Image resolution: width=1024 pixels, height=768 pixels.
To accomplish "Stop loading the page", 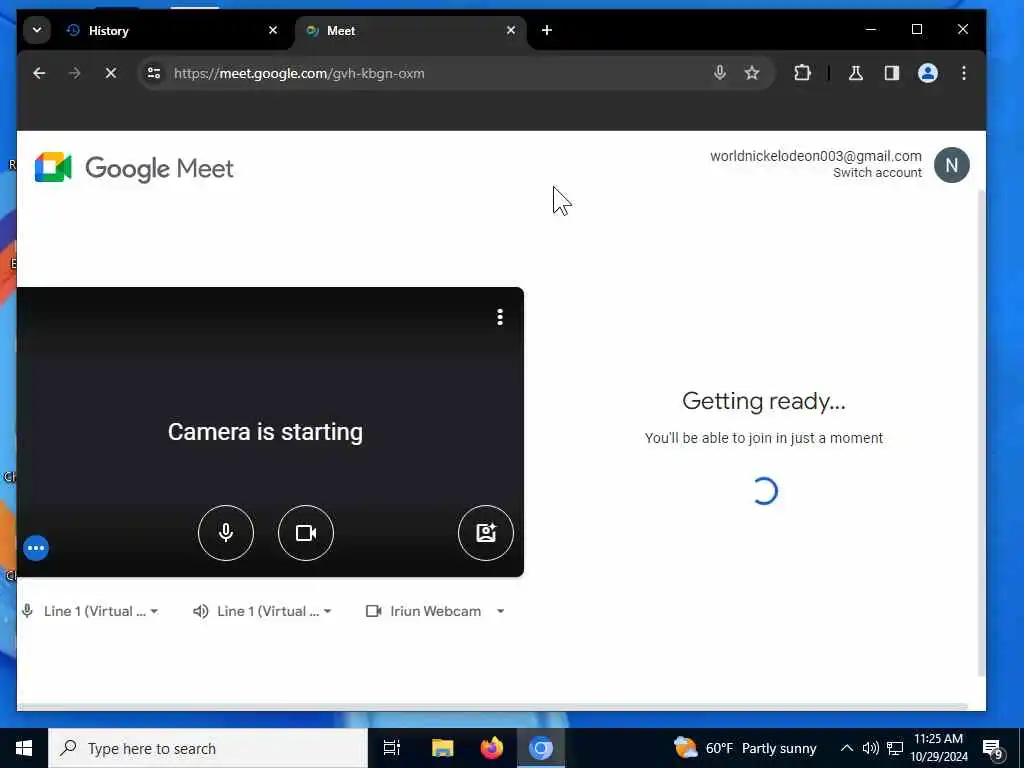I will [110, 73].
